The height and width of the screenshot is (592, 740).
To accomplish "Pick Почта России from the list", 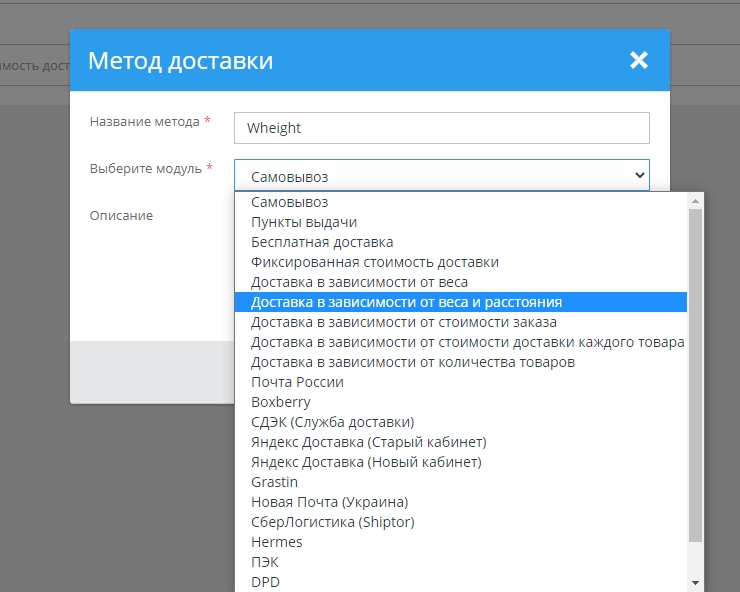I will coord(297,382).
